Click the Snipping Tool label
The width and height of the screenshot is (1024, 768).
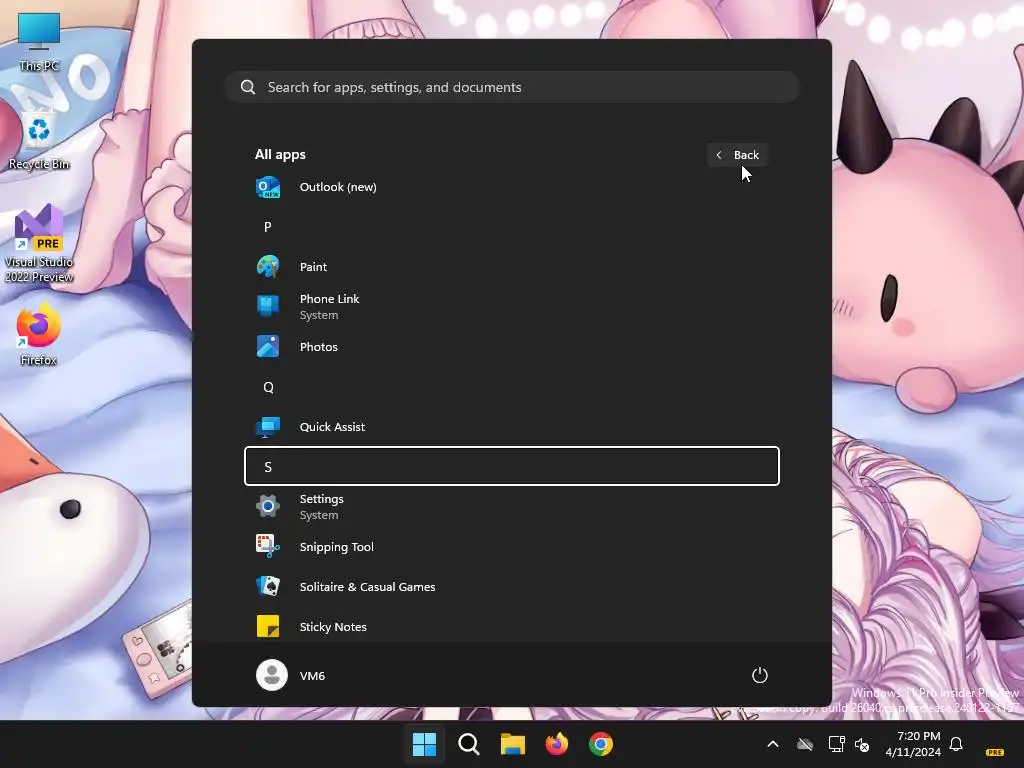coord(336,547)
